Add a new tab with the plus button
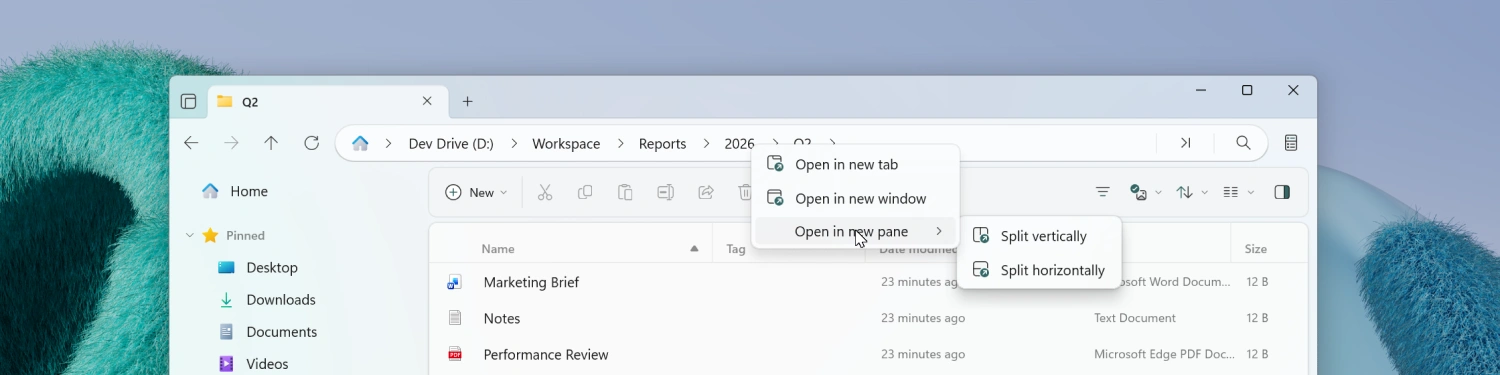 click(467, 101)
